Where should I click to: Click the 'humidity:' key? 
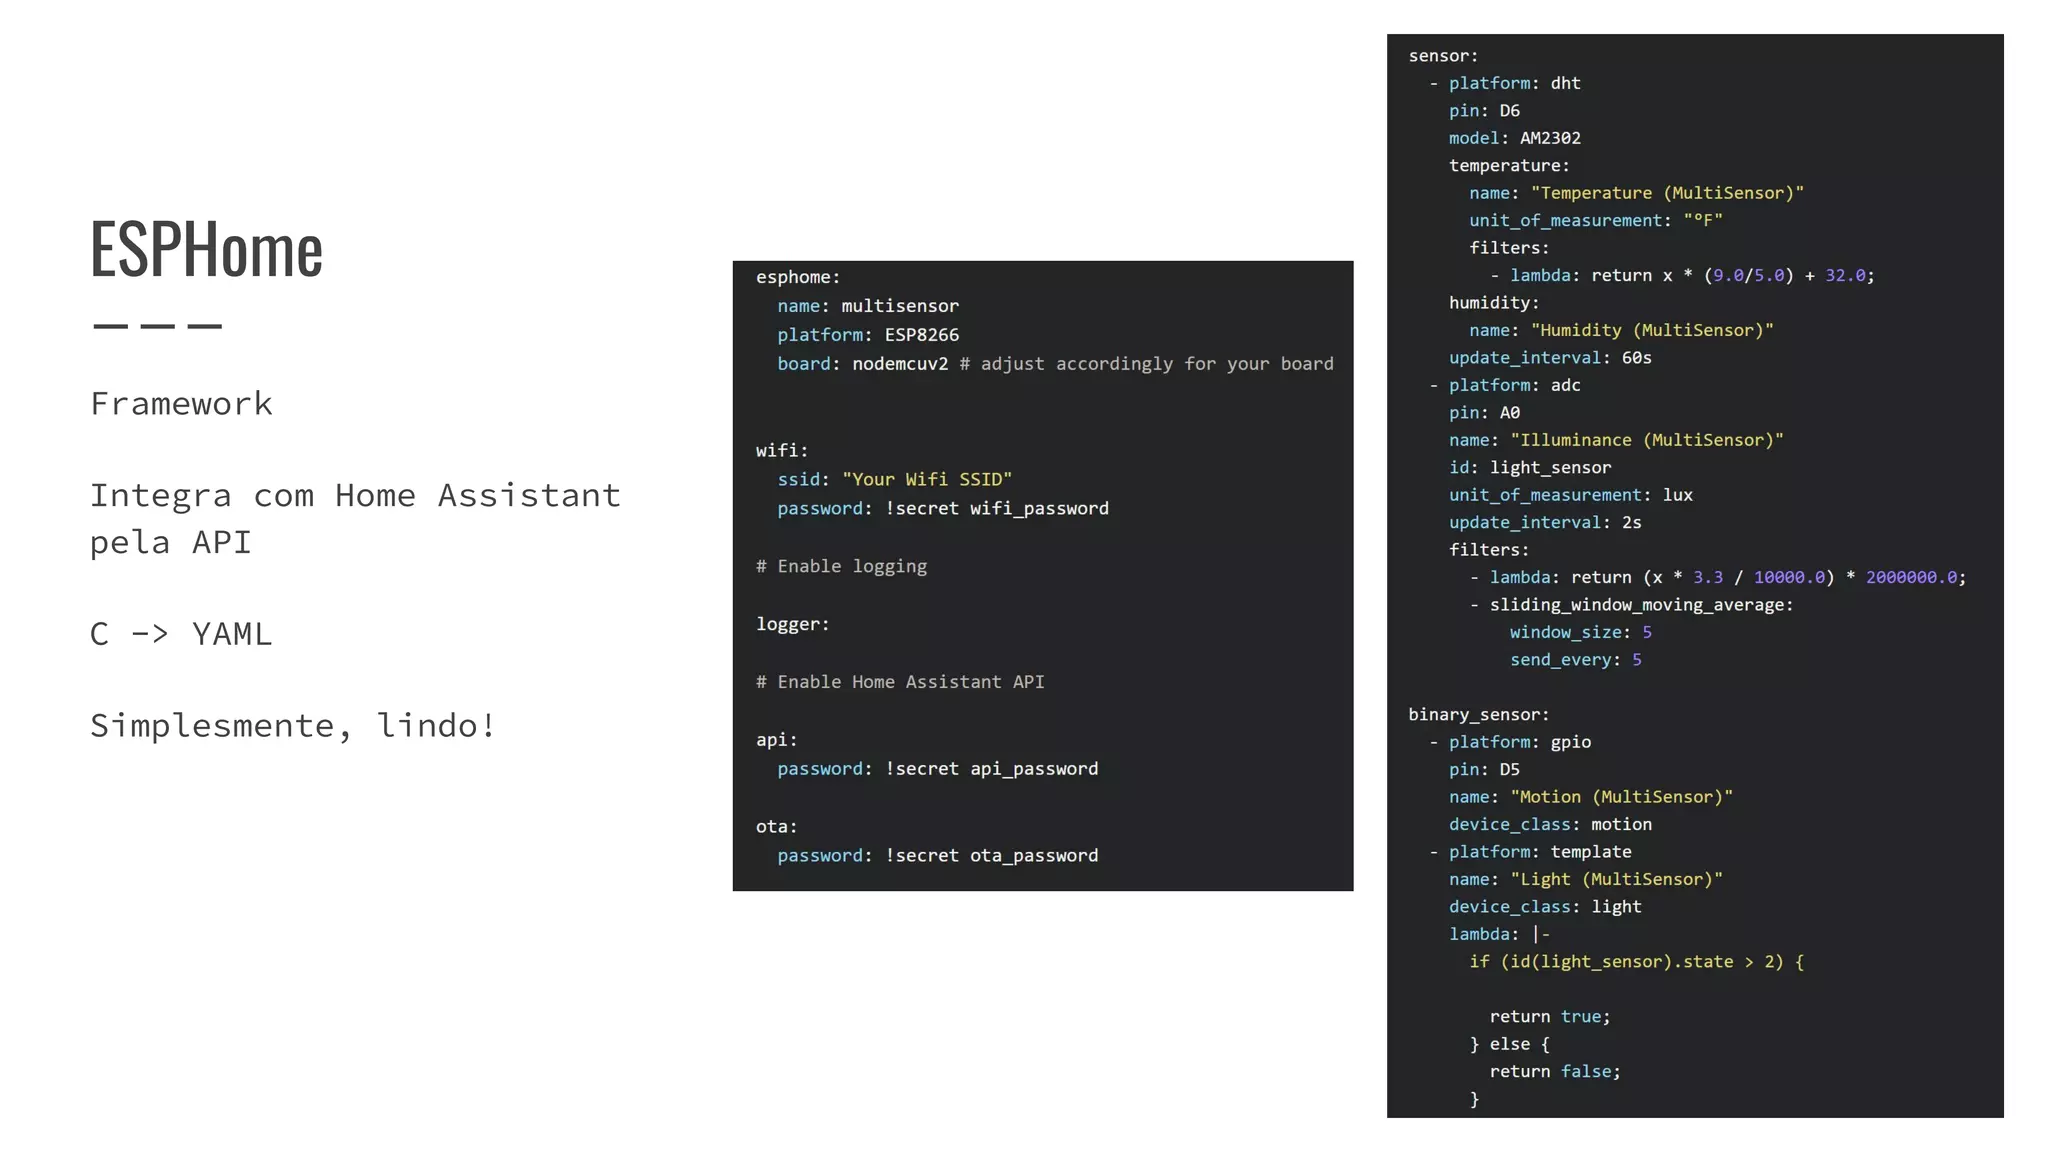(1494, 303)
